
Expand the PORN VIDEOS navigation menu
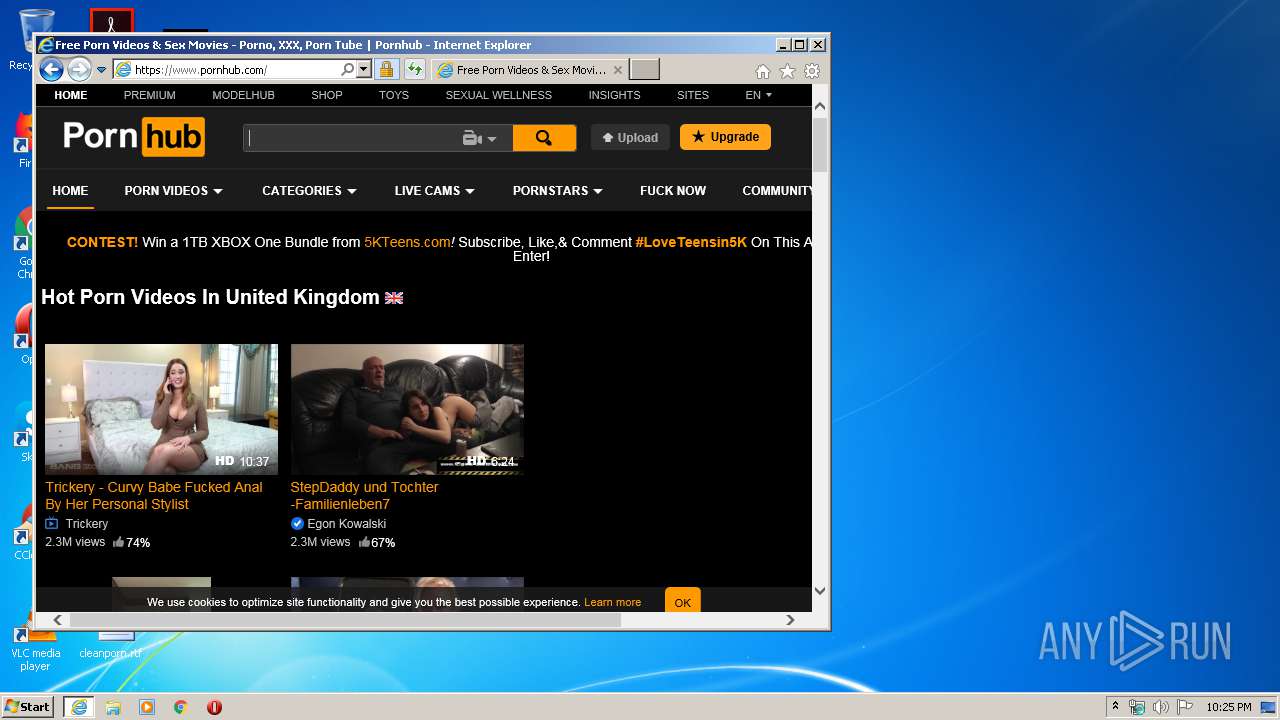(x=173, y=190)
